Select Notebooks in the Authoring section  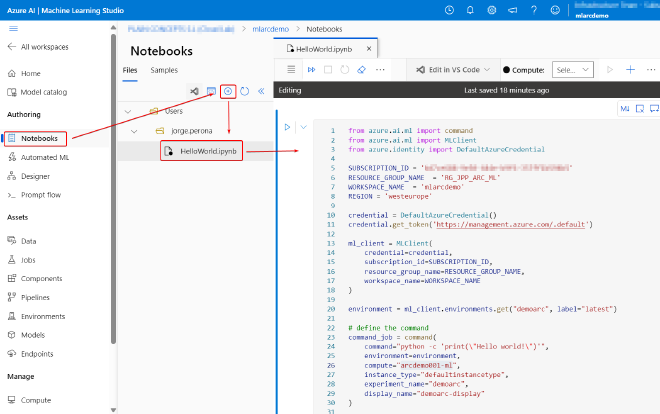coord(35,138)
